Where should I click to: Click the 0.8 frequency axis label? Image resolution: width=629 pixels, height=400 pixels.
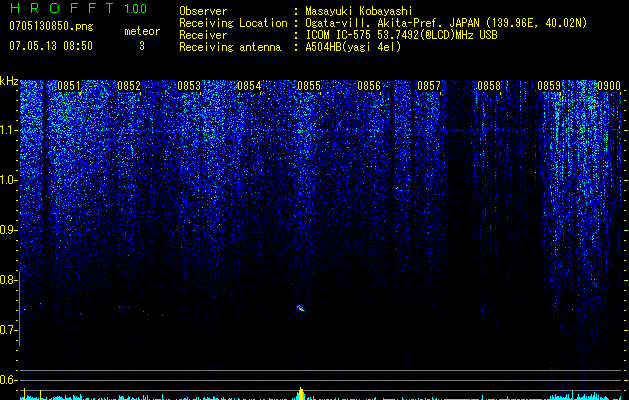pos(8,280)
